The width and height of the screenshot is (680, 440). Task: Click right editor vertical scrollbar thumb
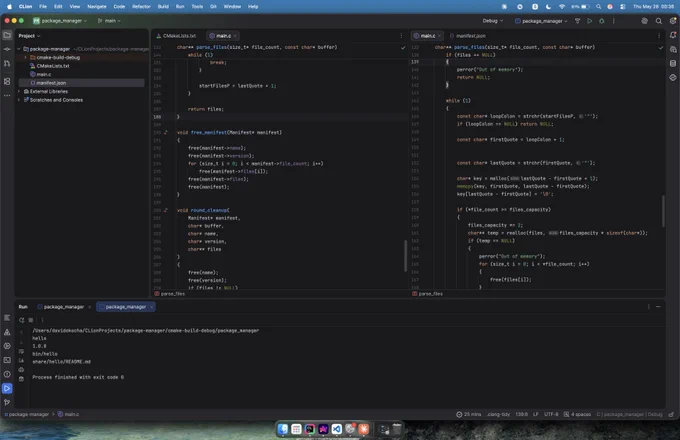point(663,211)
